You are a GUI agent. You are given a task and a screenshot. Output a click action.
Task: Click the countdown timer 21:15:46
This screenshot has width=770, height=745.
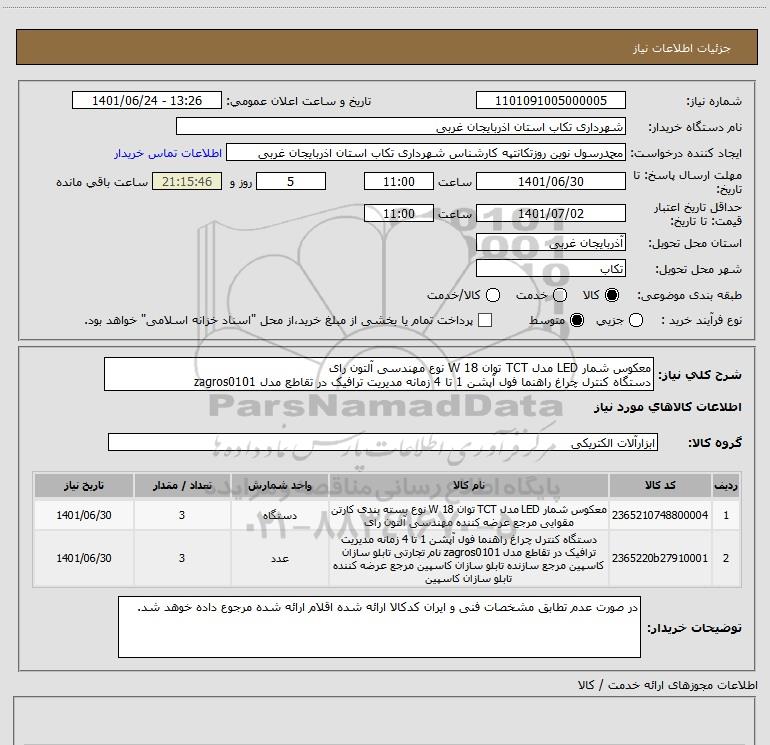point(187,181)
